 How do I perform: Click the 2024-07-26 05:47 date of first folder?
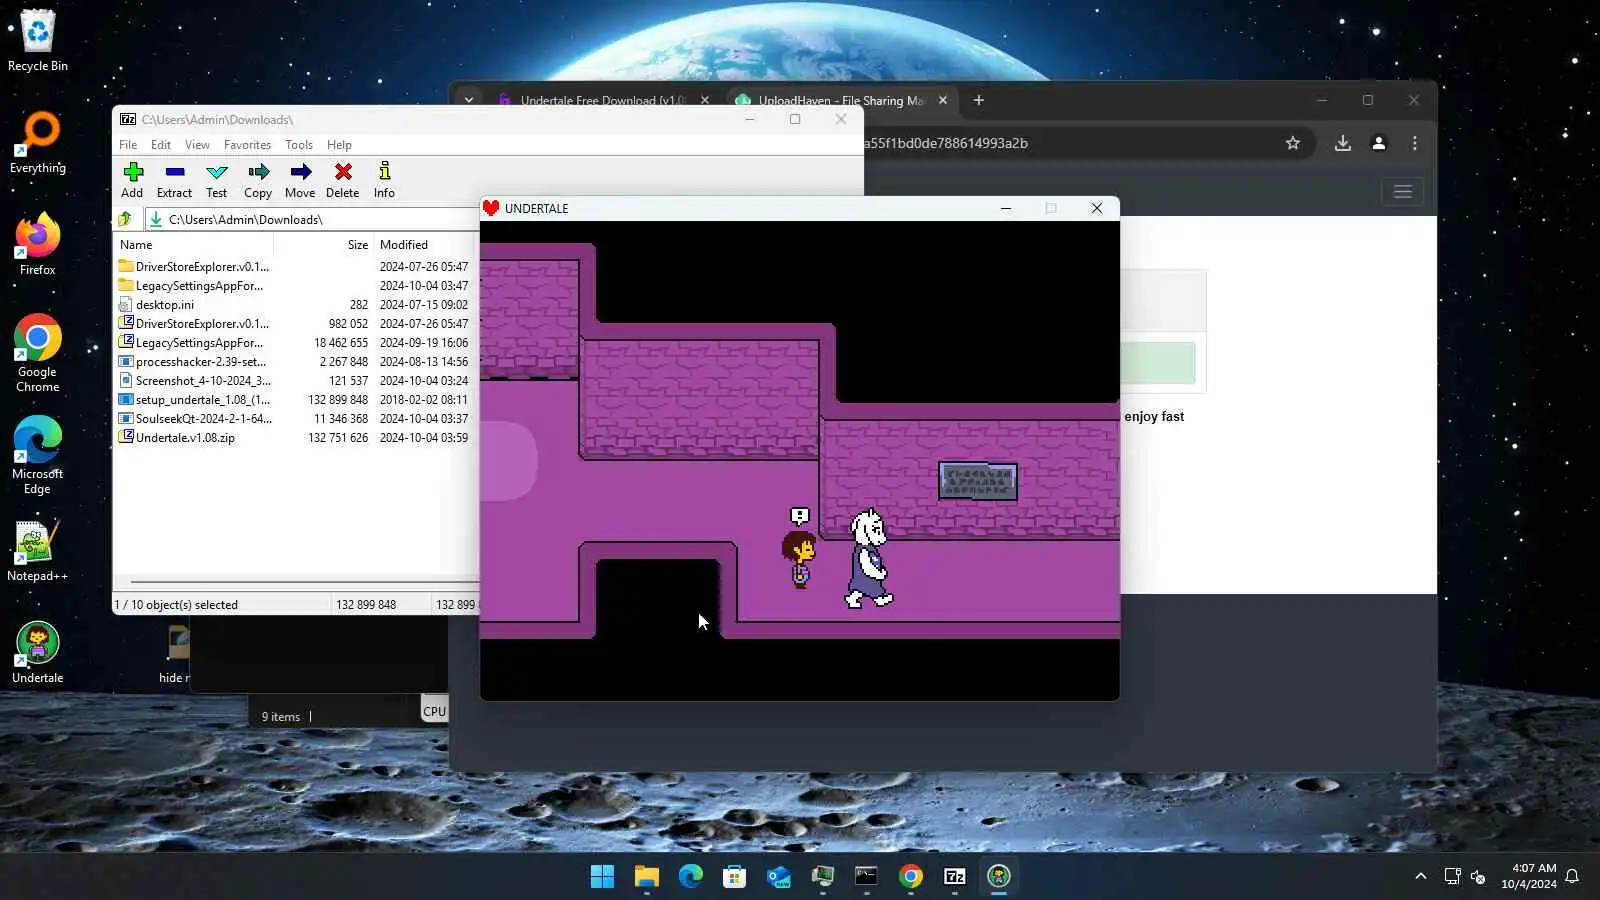pyautogui.click(x=424, y=267)
